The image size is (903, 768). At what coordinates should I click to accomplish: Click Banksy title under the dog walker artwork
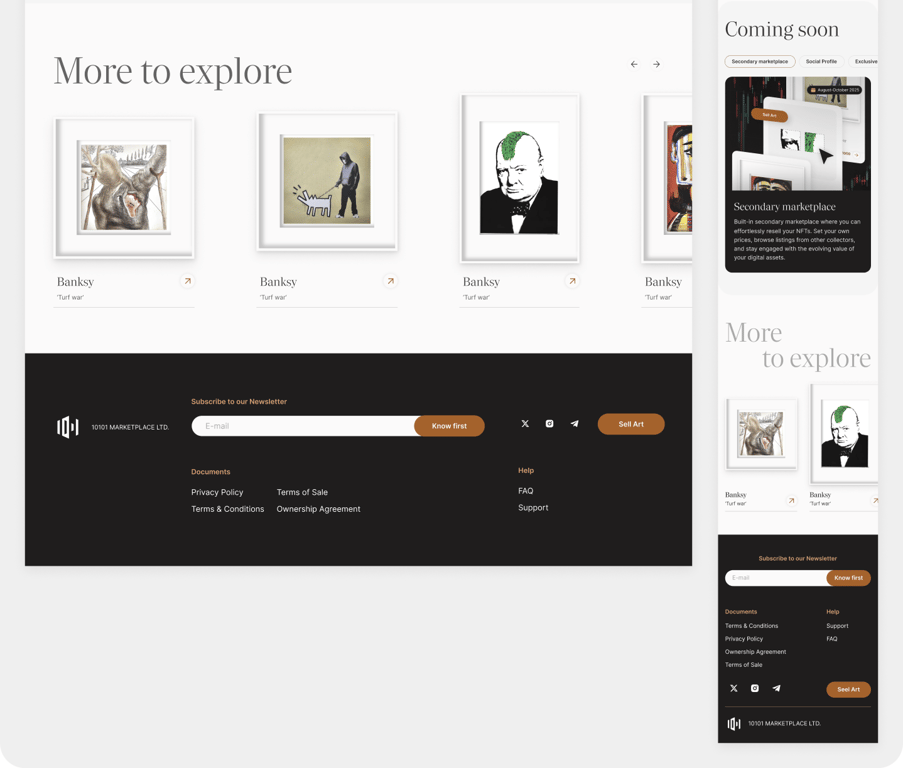278,282
